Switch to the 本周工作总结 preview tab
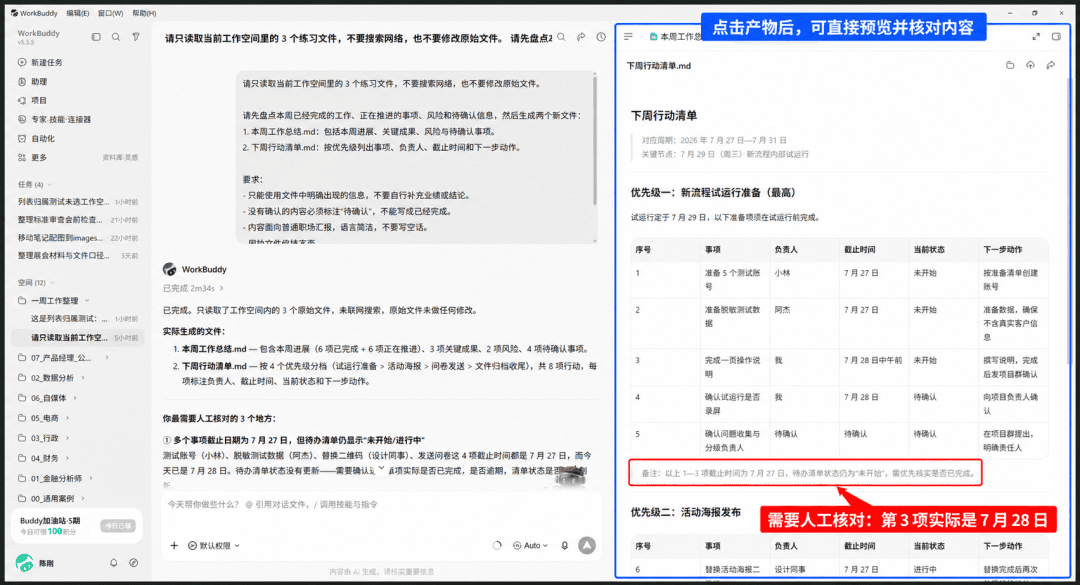Image resolution: width=1080 pixels, height=585 pixels. coord(675,37)
